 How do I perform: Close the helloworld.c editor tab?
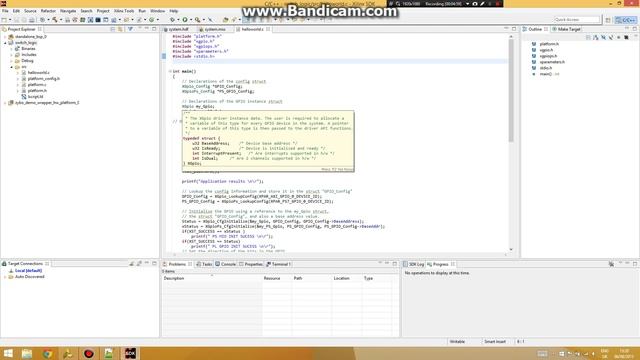pyautogui.click(x=268, y=29)
